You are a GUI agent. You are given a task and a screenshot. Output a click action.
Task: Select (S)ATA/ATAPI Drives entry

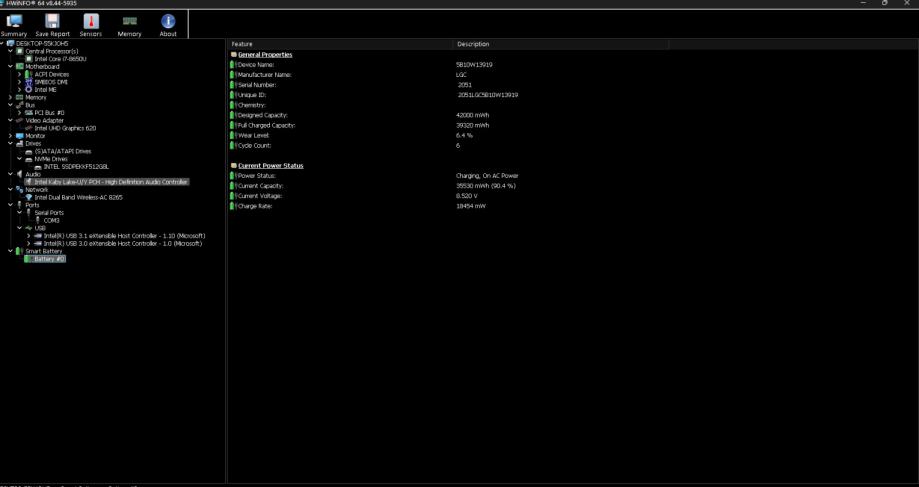point(63,151)
